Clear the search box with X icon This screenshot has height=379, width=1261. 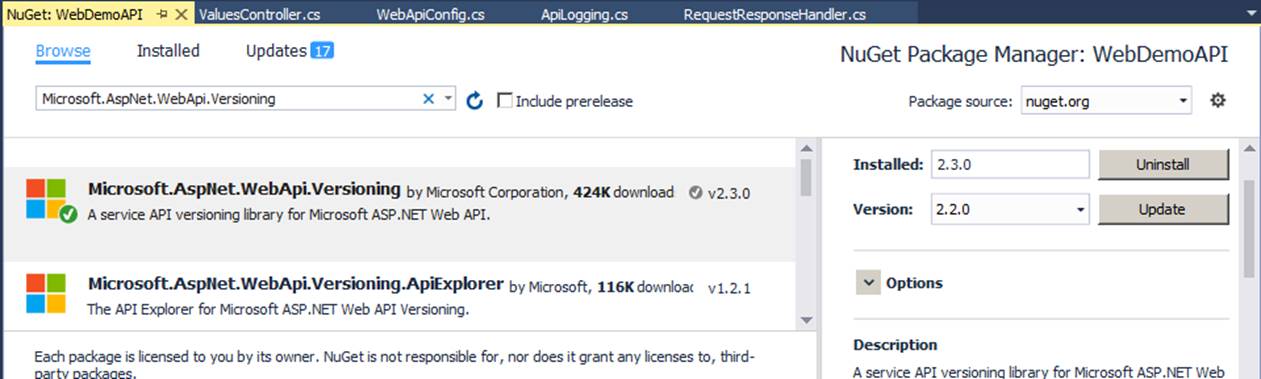pos(429,99)
